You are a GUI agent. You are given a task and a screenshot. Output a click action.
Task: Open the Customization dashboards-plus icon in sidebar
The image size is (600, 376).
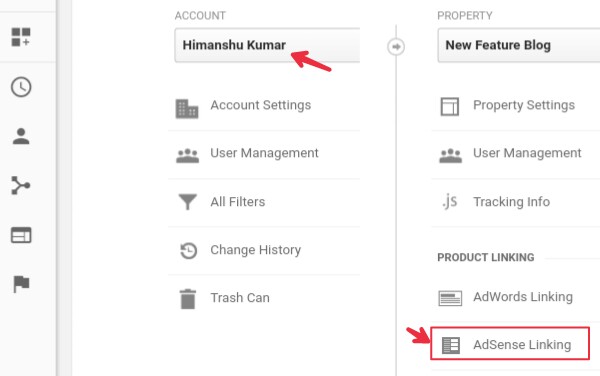[x=21, y=37]
